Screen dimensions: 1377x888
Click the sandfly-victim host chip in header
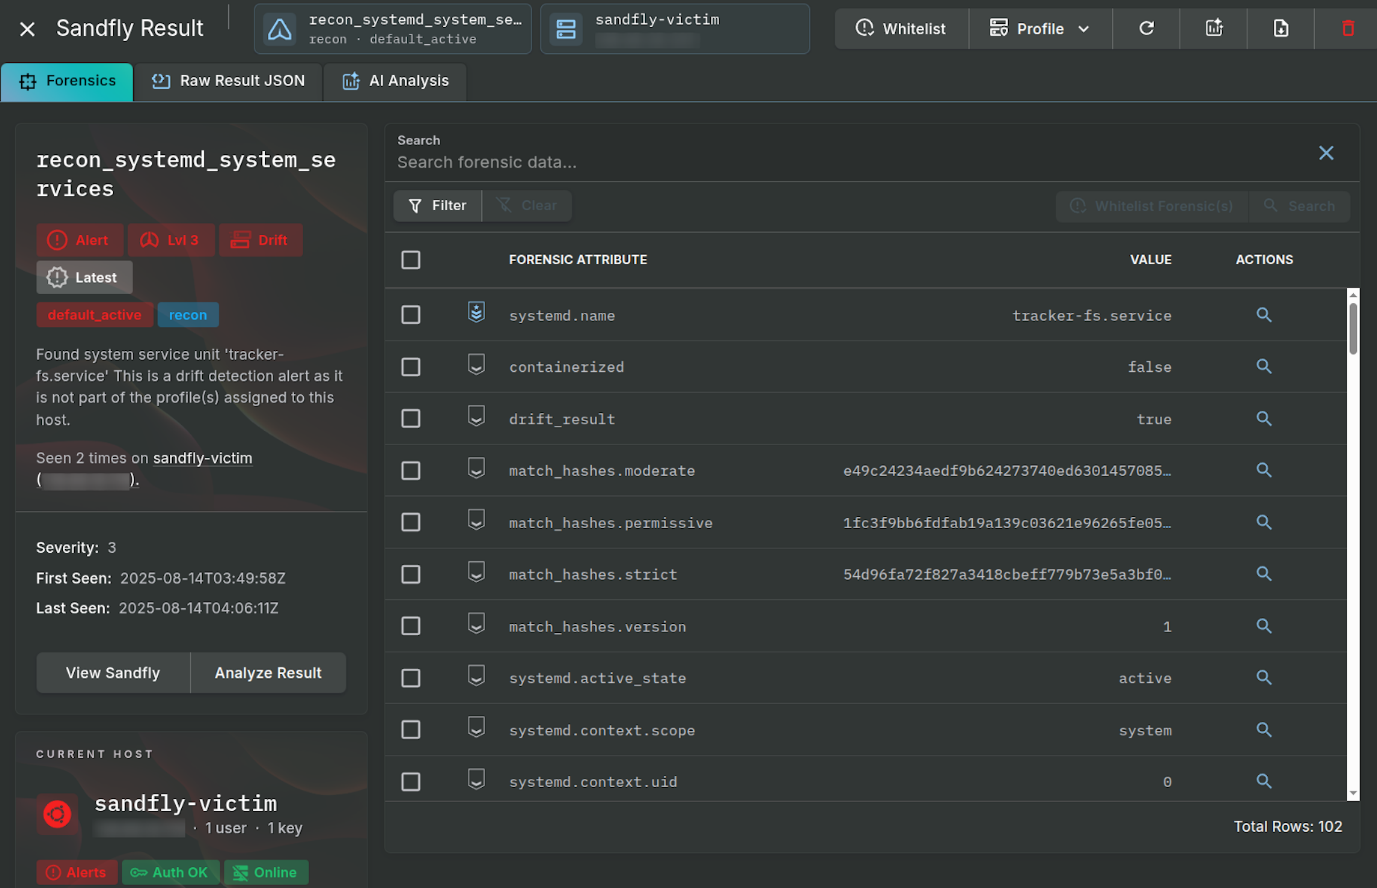pyautogui.click(x=675, y=29)
